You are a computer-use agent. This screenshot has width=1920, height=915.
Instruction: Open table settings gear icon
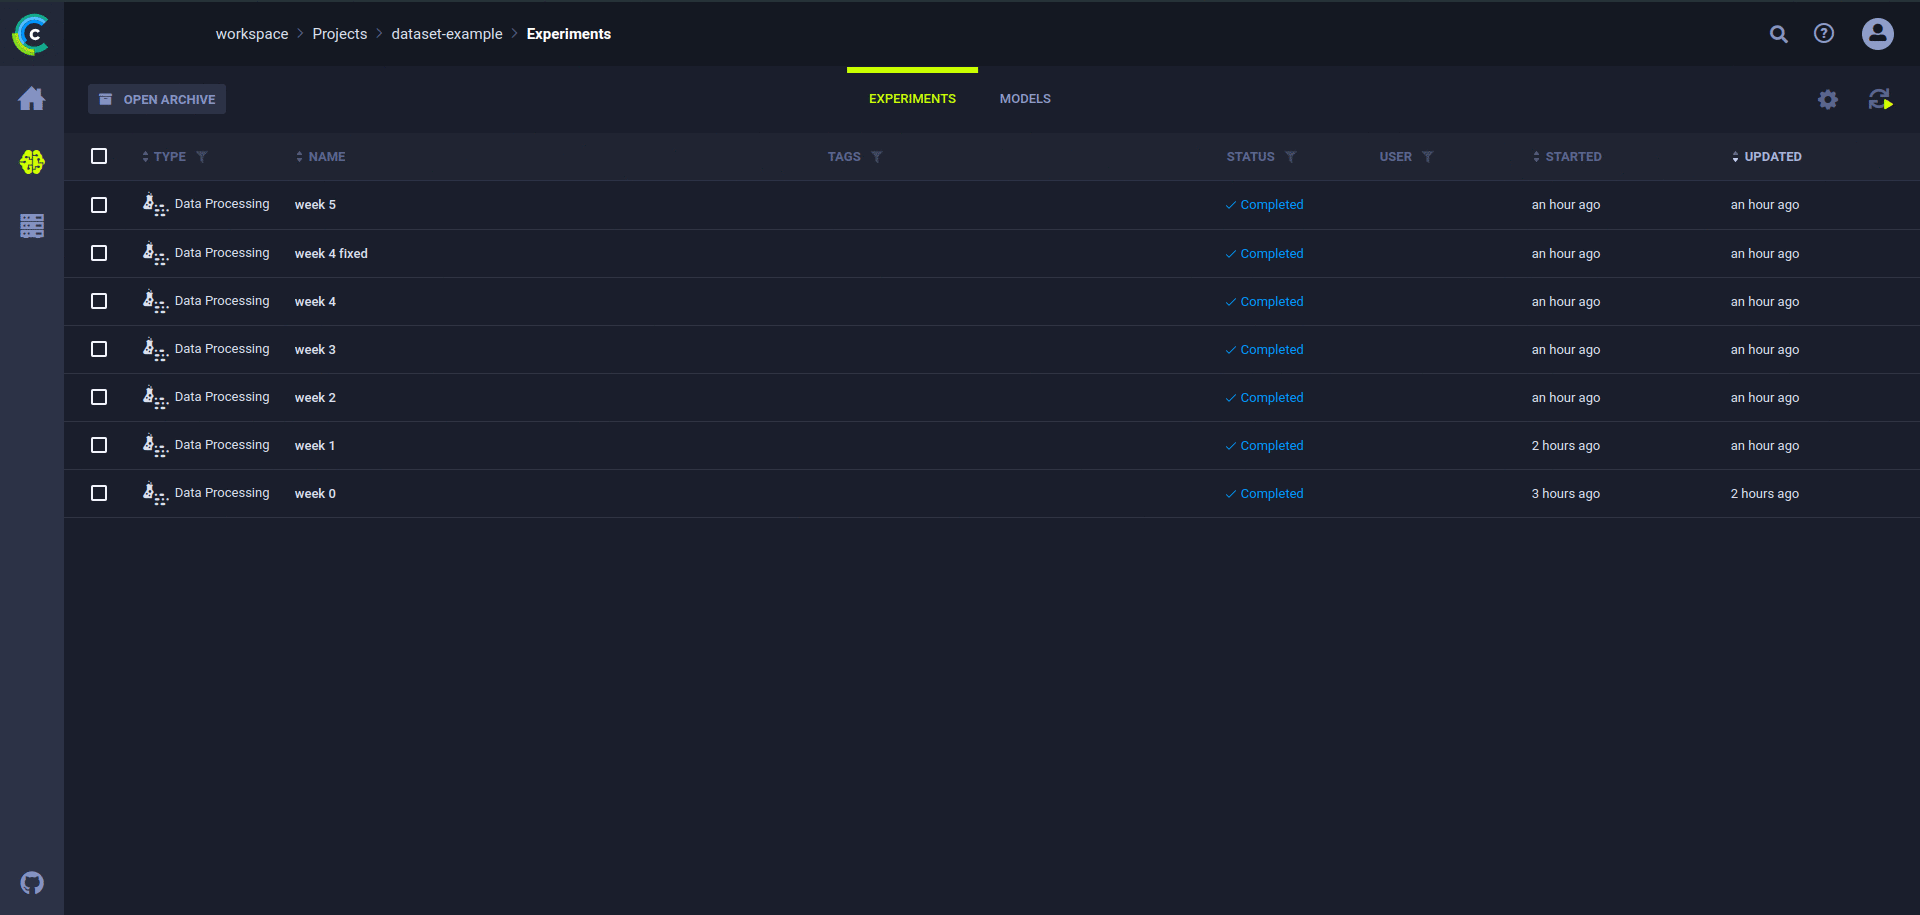(x=1828, y=100)
